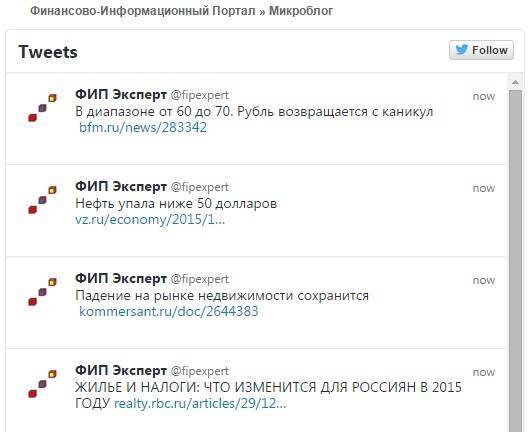Click the 'now' timestamp on the oil tweet
Image resolution: width=530 pixels, height=432 pixels.
(484, 189)
